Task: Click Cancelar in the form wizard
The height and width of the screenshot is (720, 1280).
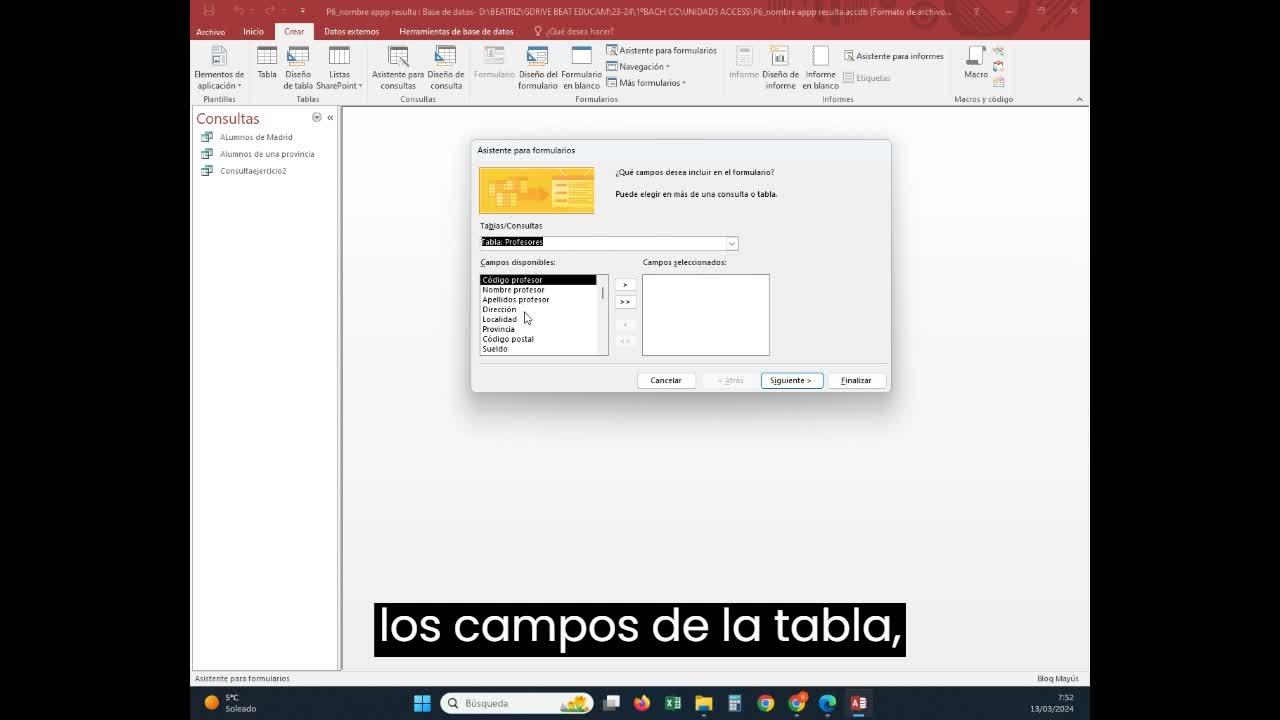Action: (x=666, y=381)
